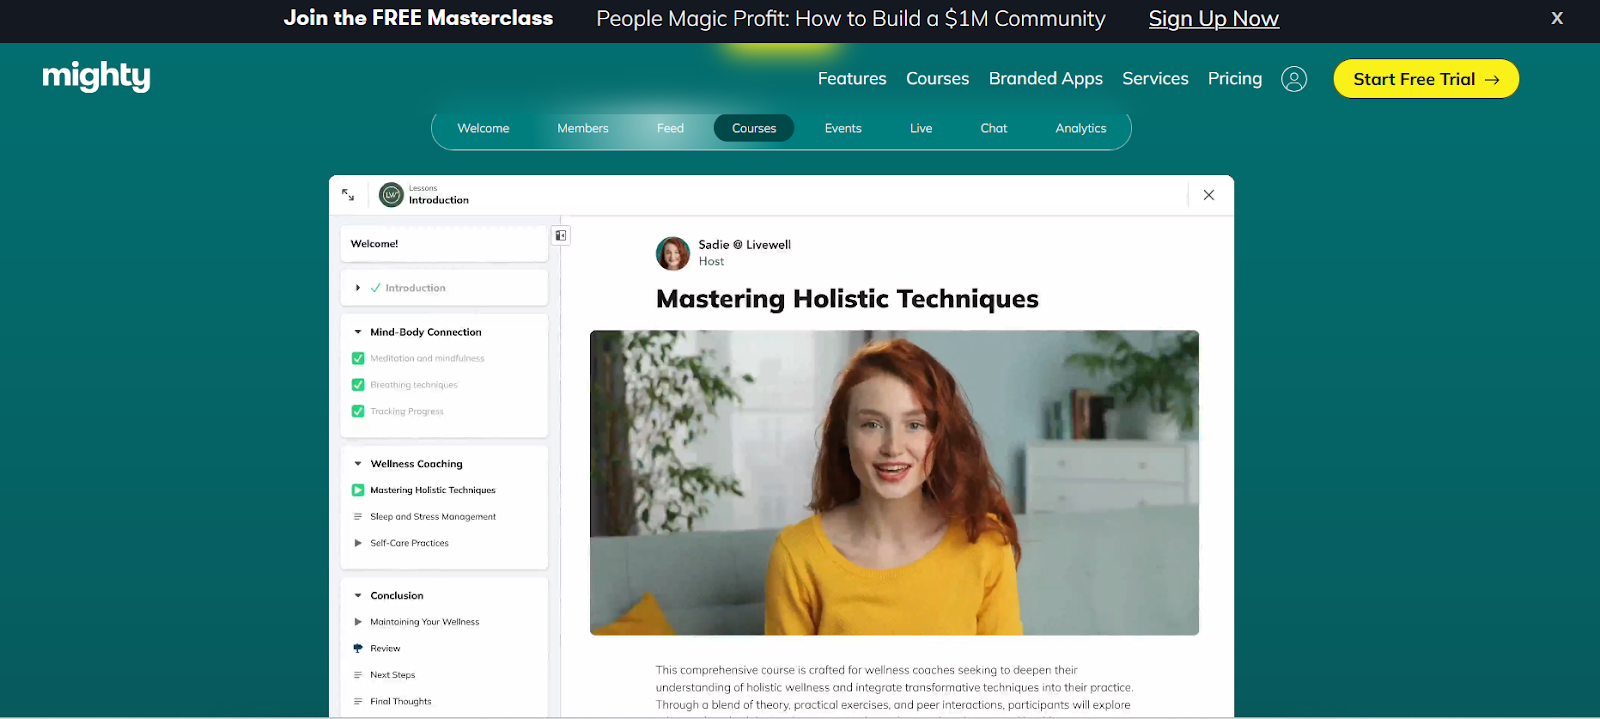Open the Next Steps lesson
This screenshot has height=719, width=1600.
[392, 675]
